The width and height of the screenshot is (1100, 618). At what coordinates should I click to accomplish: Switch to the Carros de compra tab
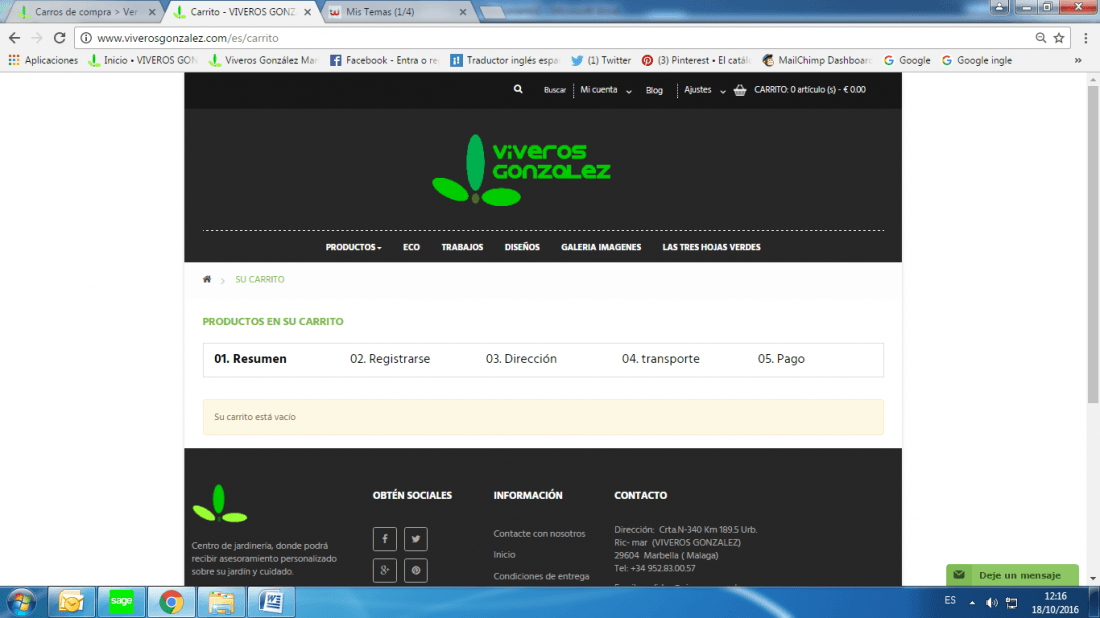[84, 12]
